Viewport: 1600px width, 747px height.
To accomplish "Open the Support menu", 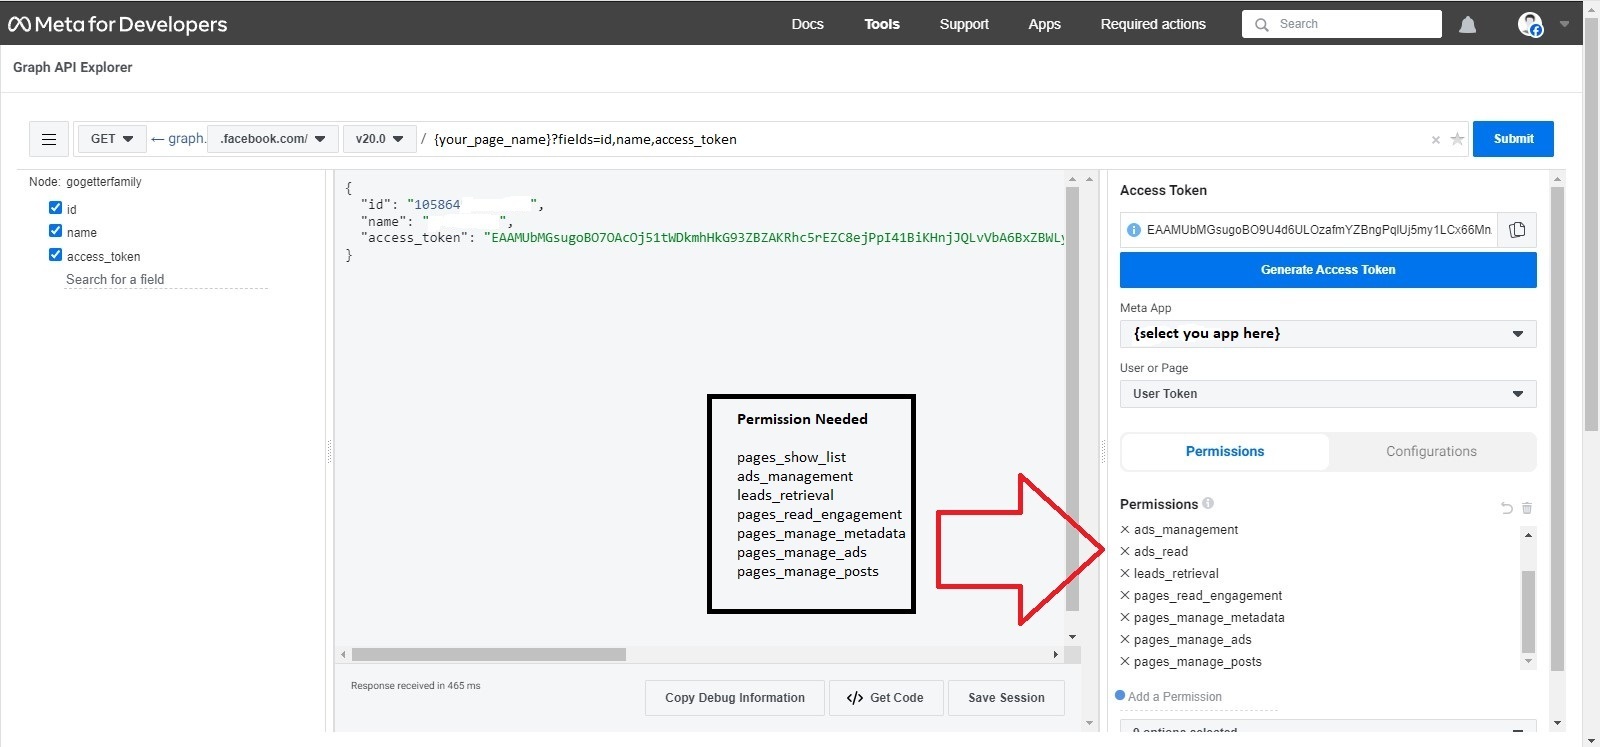I will pyautogui.click(x=964, y=24).
